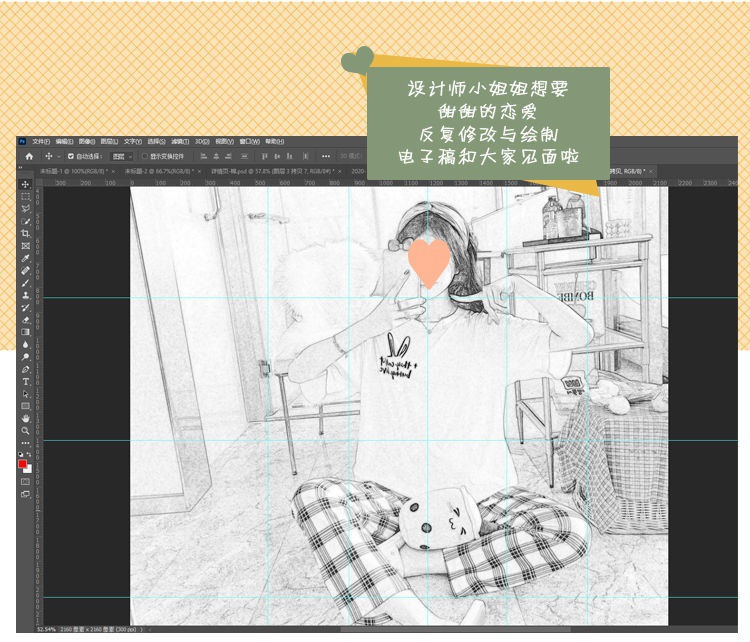This screenshot has height=642, width=750.
Task: Toggle Quick Mask mode icon
Action: pyautogui.click(x=25, y=482)
